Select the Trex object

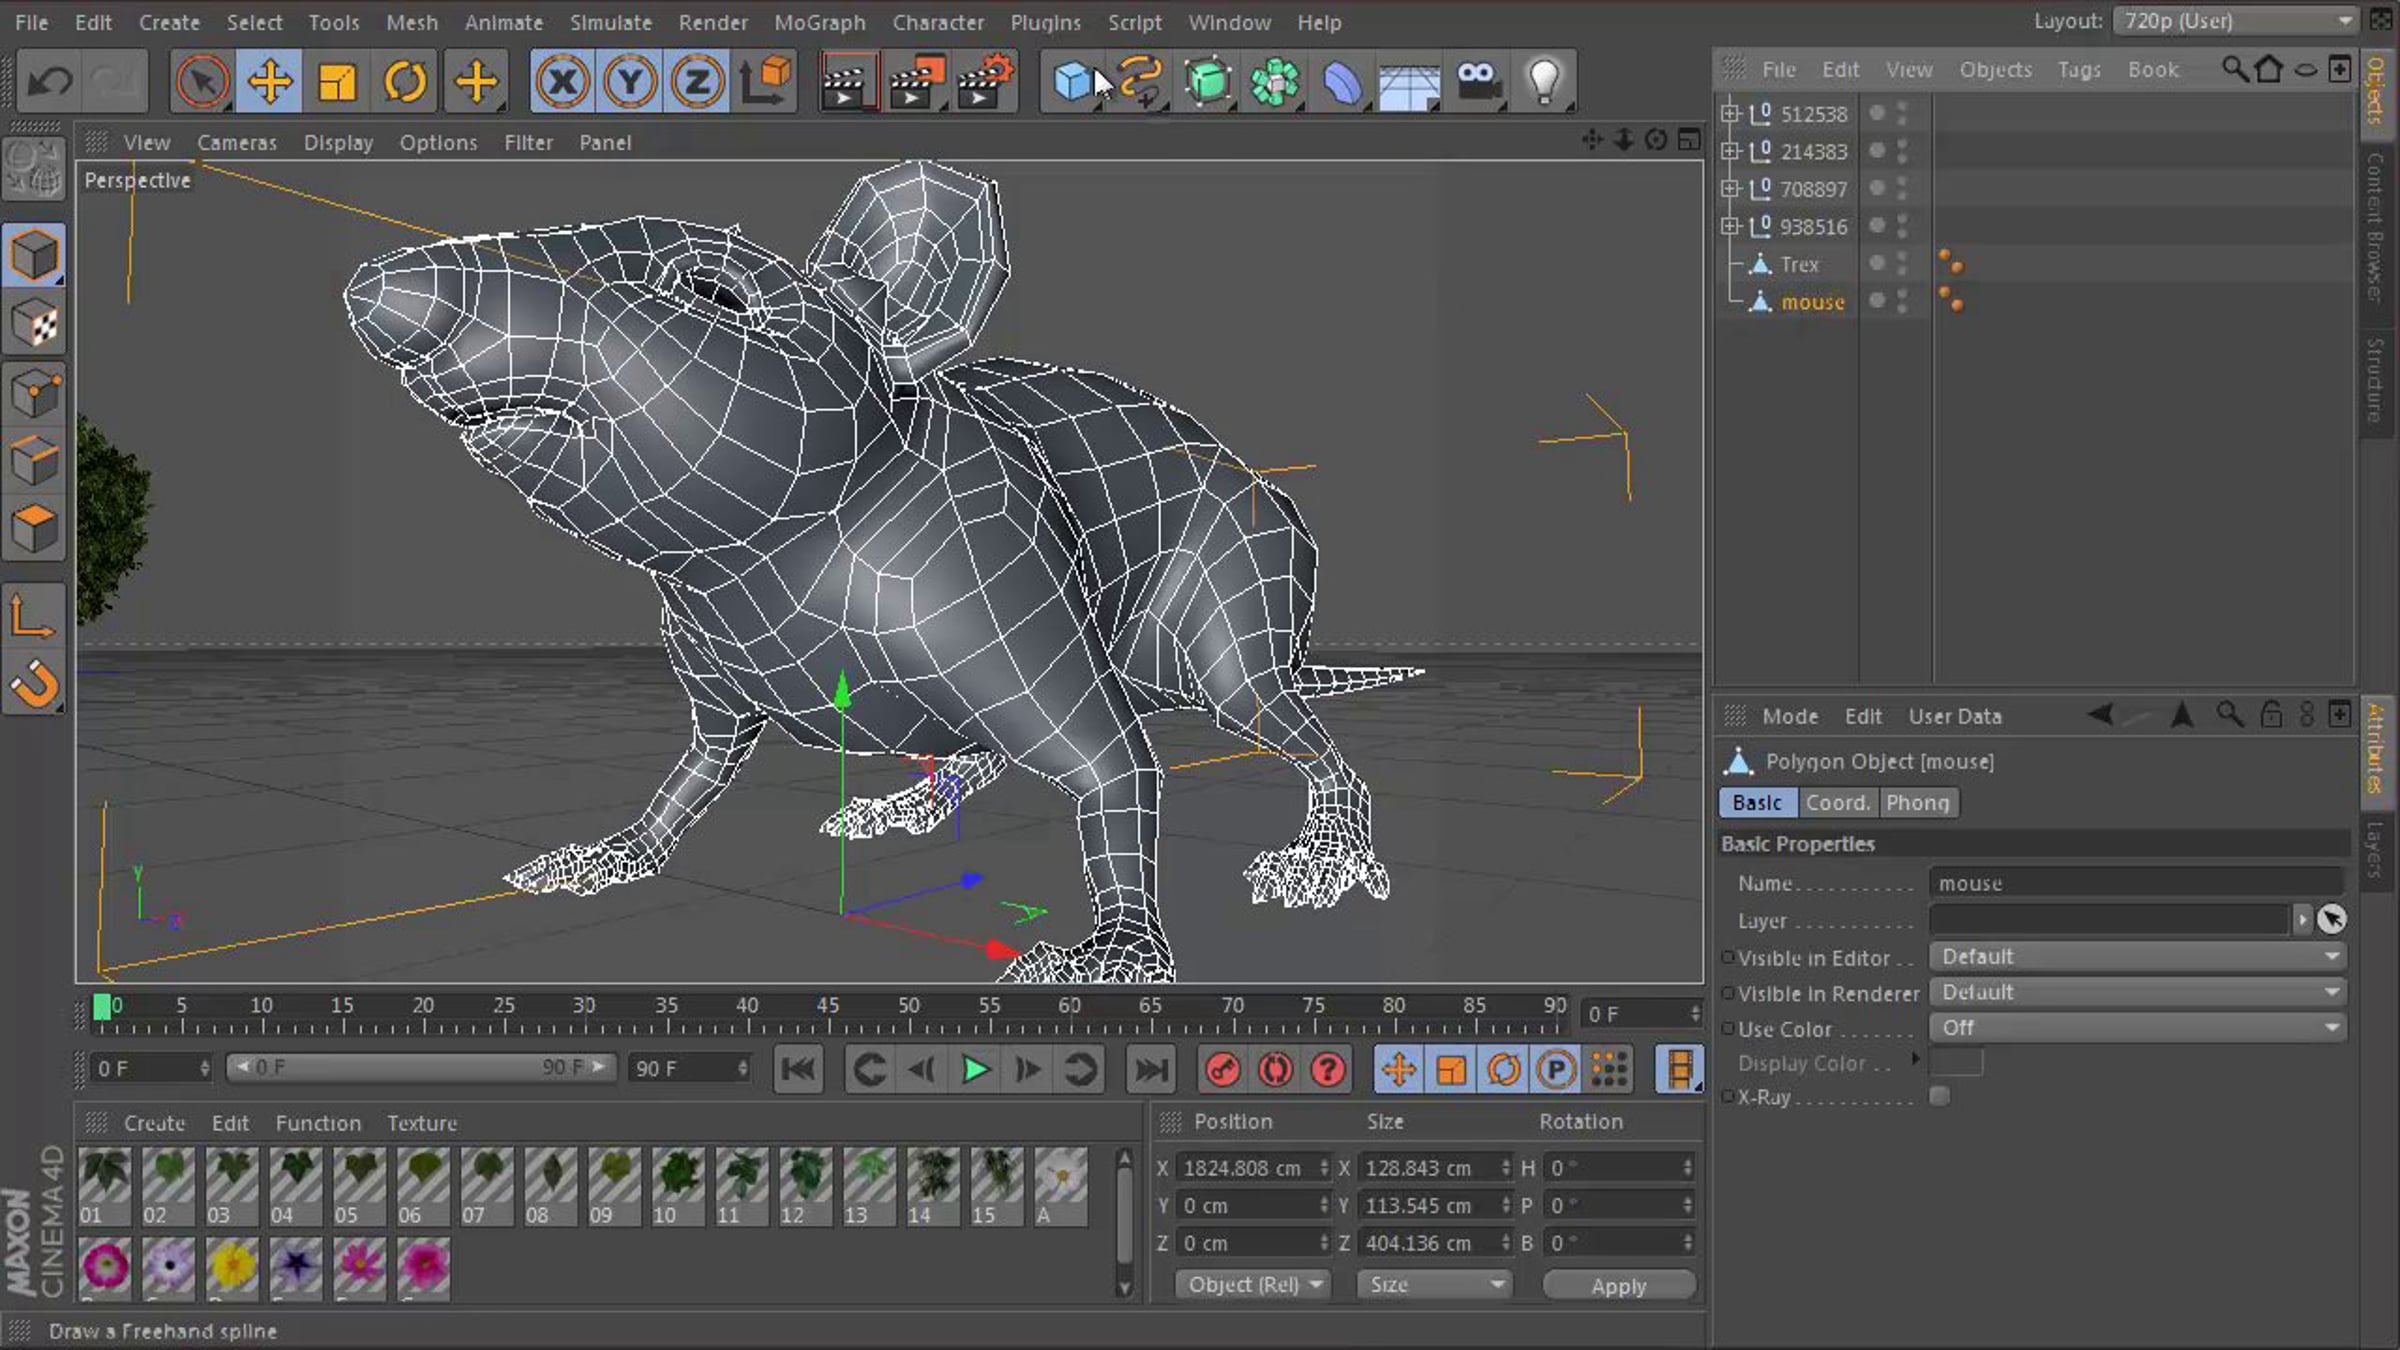coord(1799,265)
